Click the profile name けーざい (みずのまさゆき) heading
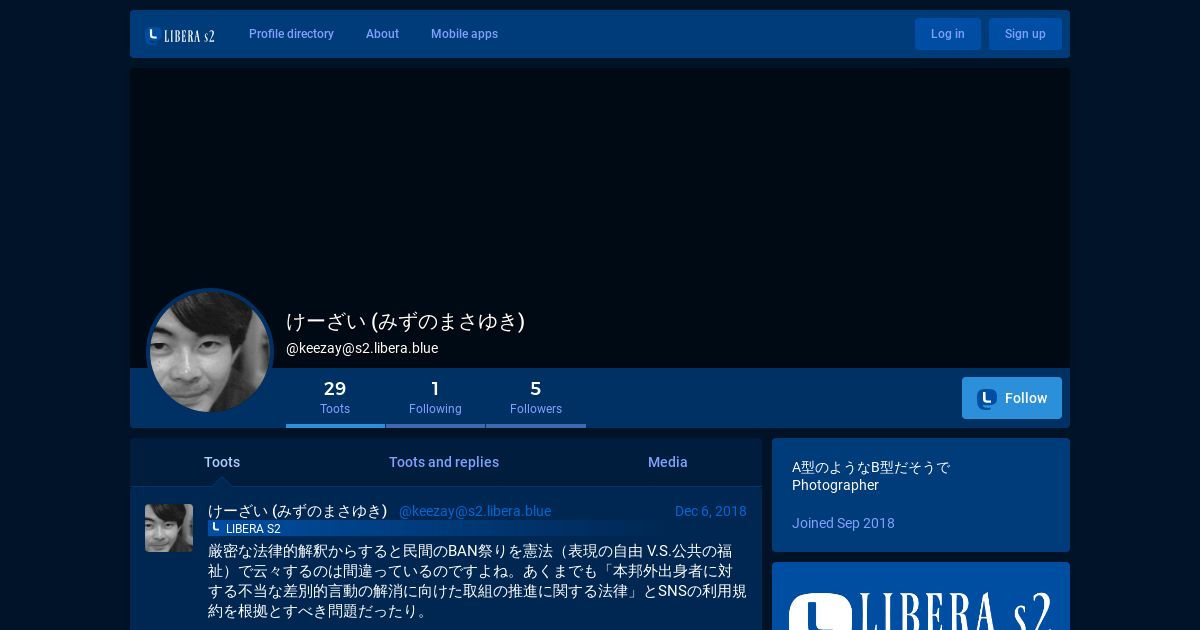Viewport: 1200px width, 630px height. (x=405, y=321)
